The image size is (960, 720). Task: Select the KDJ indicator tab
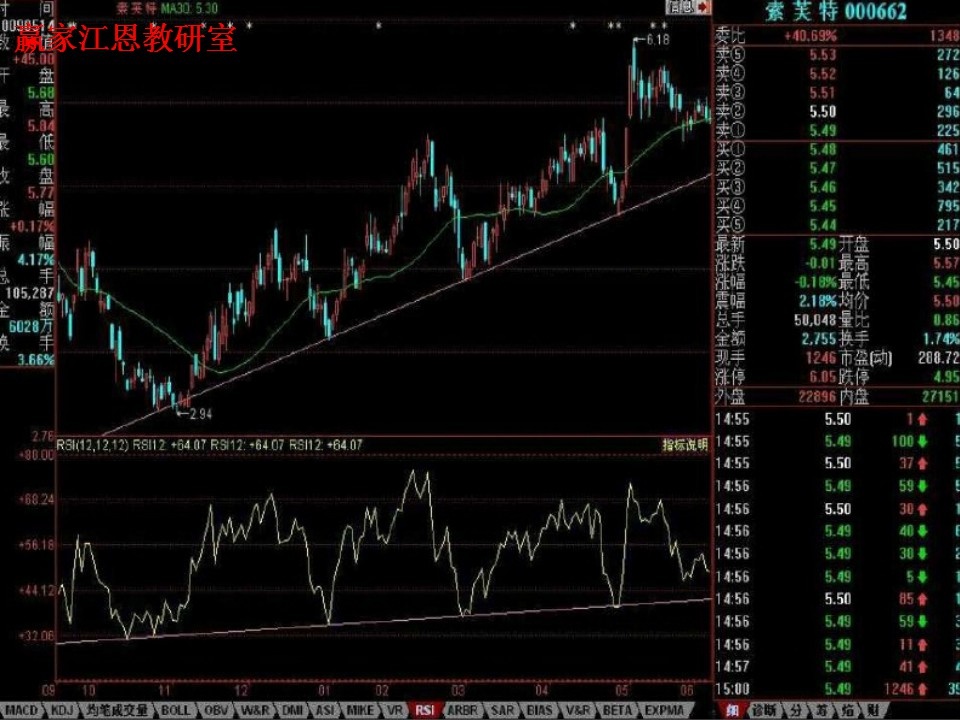[x=63, y=710]
